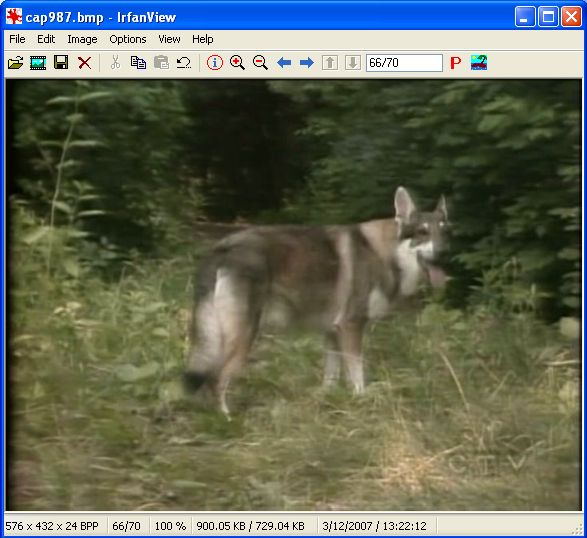Click the status bar 66/70 counter
Viewport: 587px width, 538px height.
pos(126,526)
